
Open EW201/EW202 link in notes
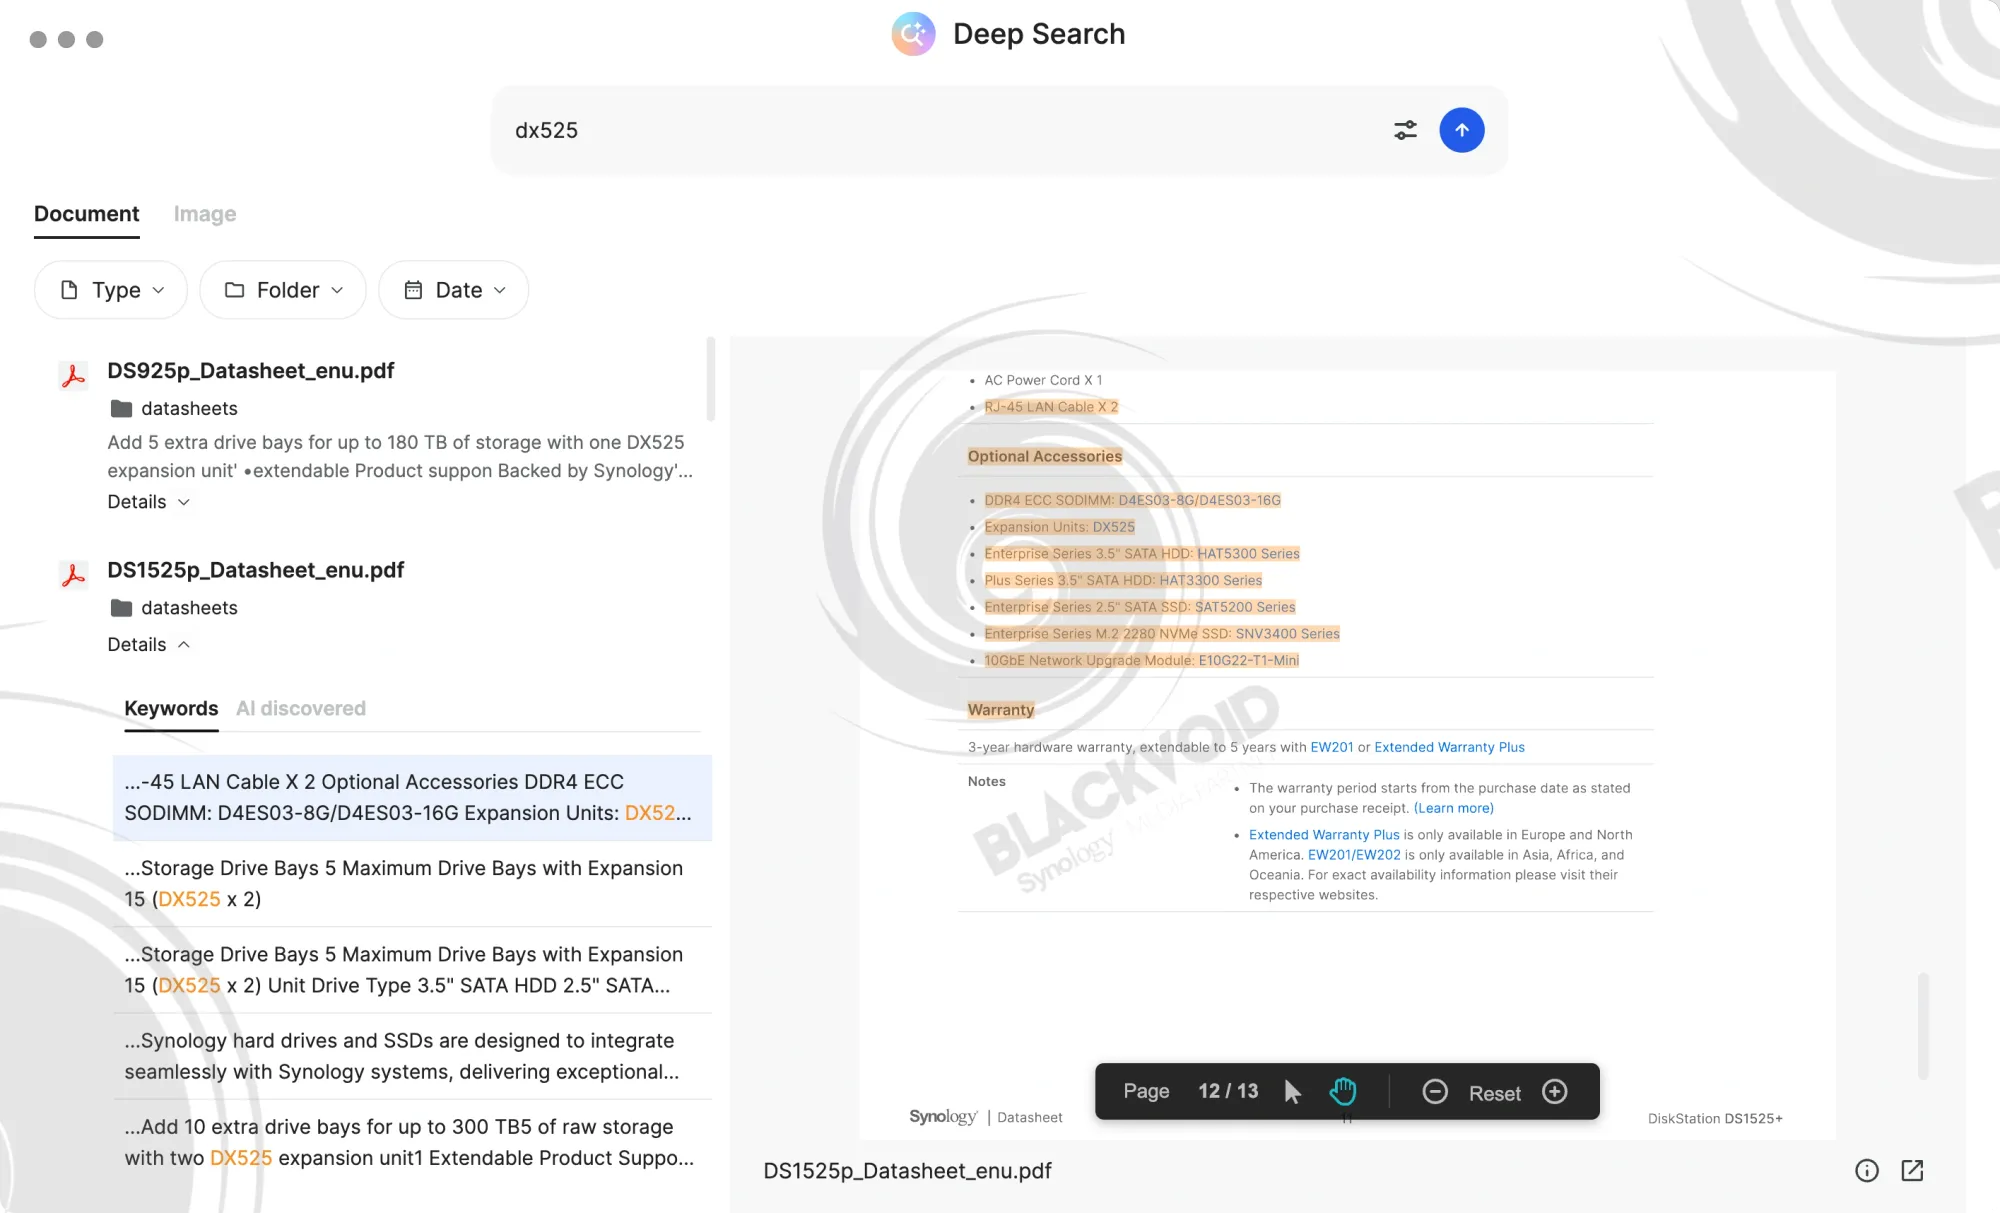(1354, 855)
